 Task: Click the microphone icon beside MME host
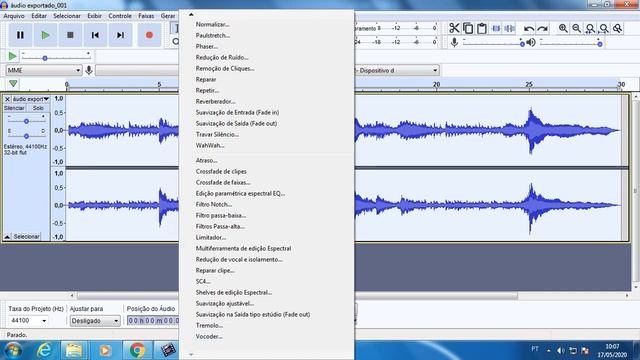(x=89, y=70)
